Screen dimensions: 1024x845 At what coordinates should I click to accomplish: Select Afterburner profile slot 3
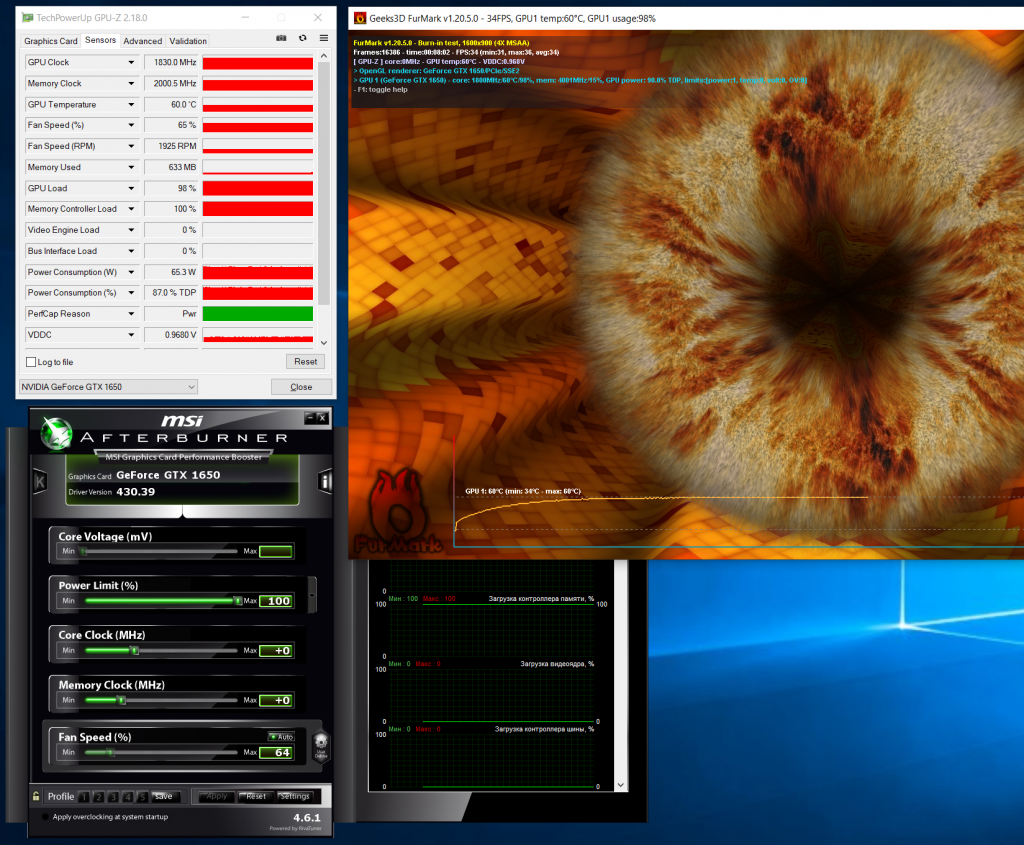click(x=113, y=797)
